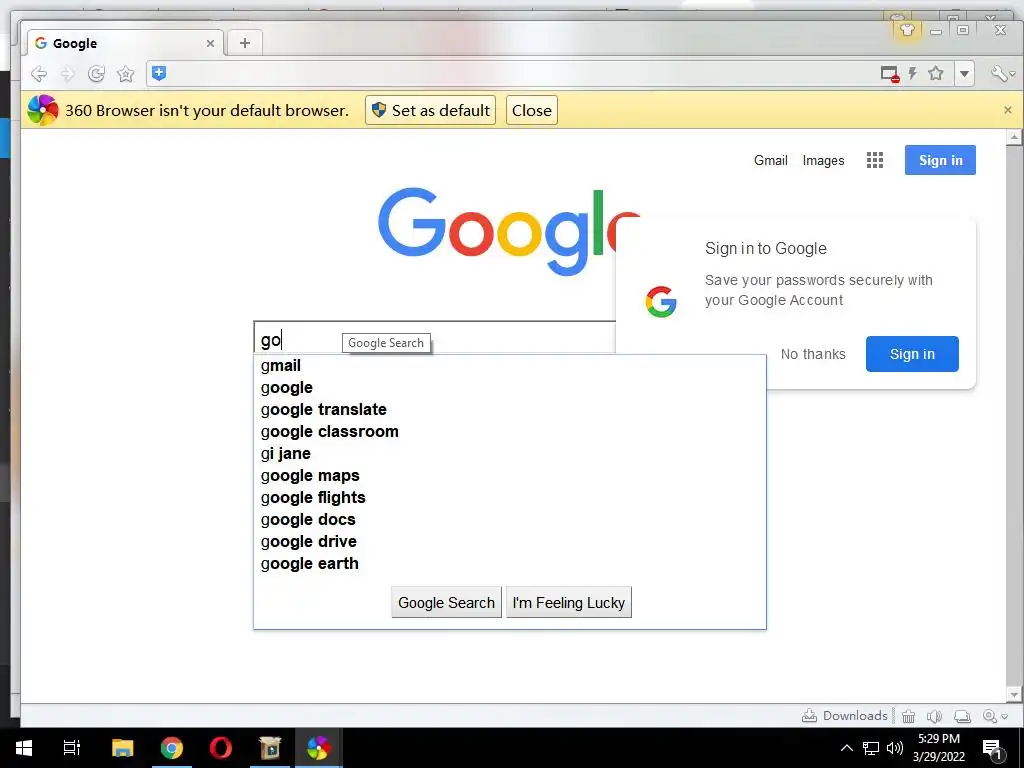Click Set as default button
1024x768 pixels.
tap(430, 110)
